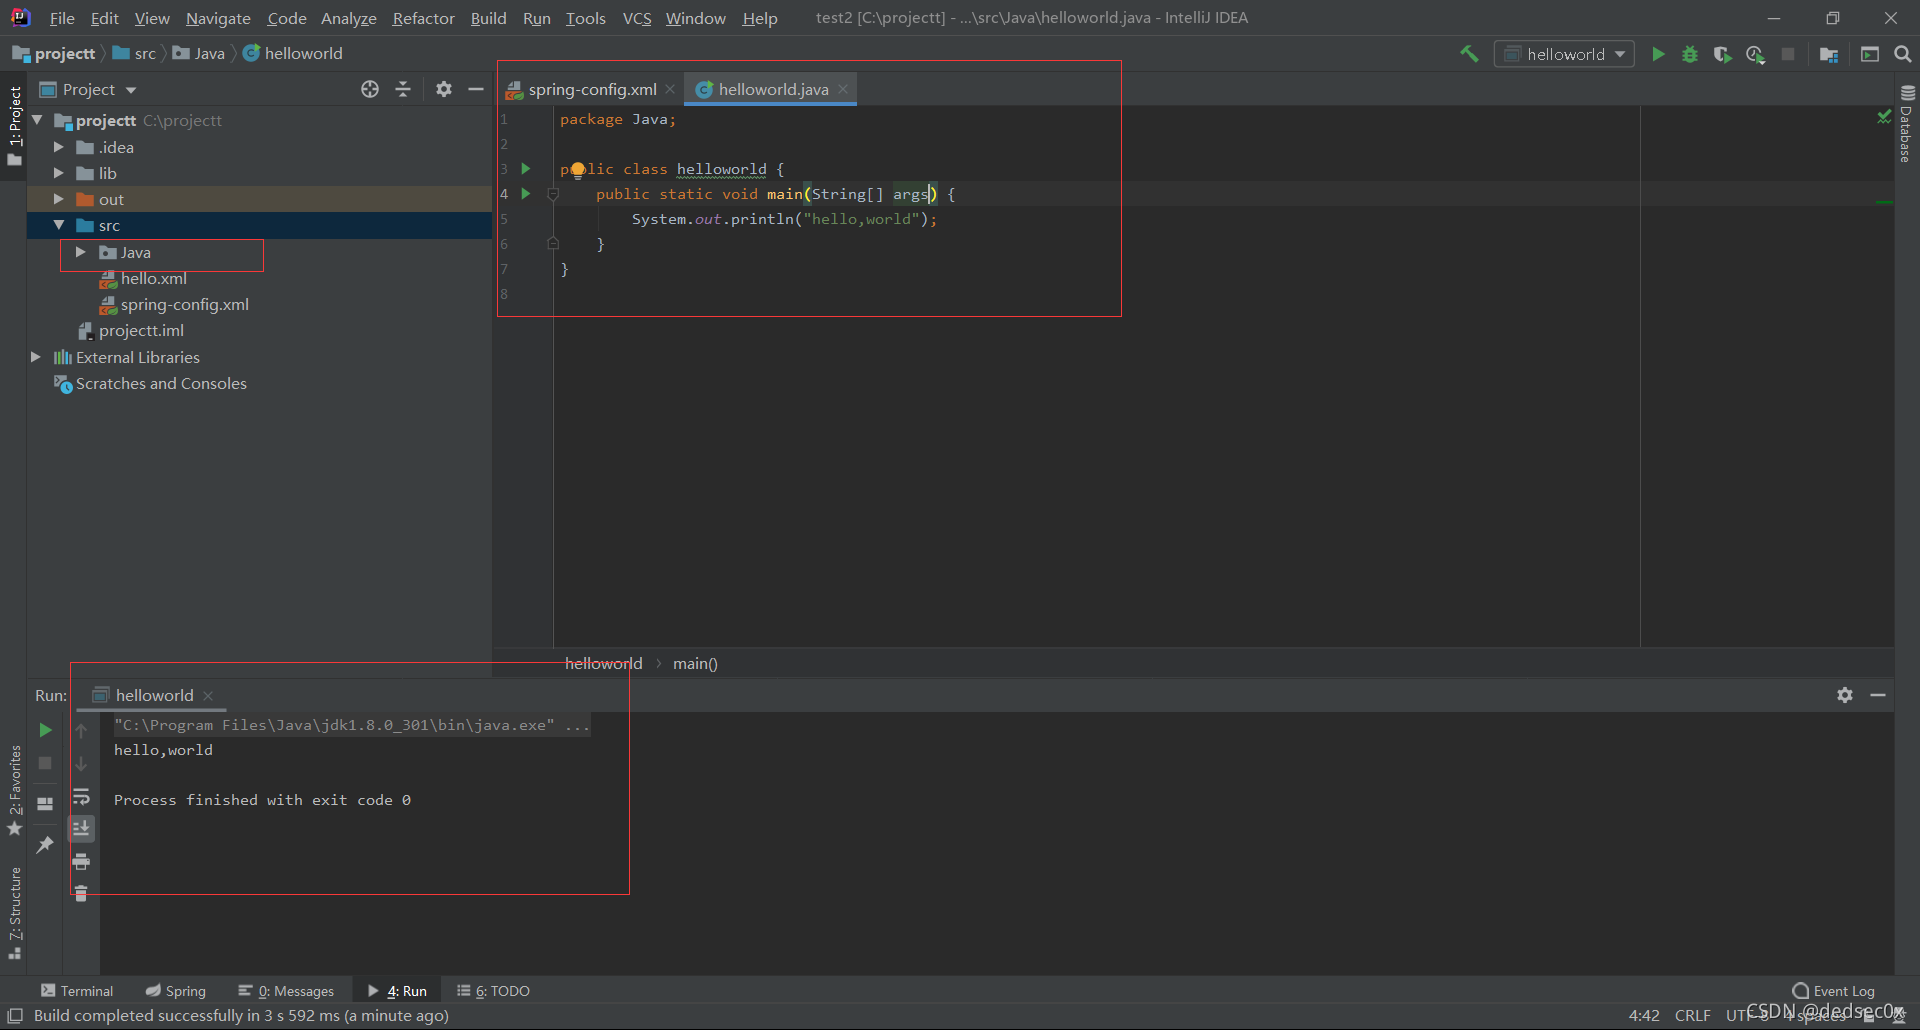
Task: Expand the .idea folder
Action: point(58,147)
